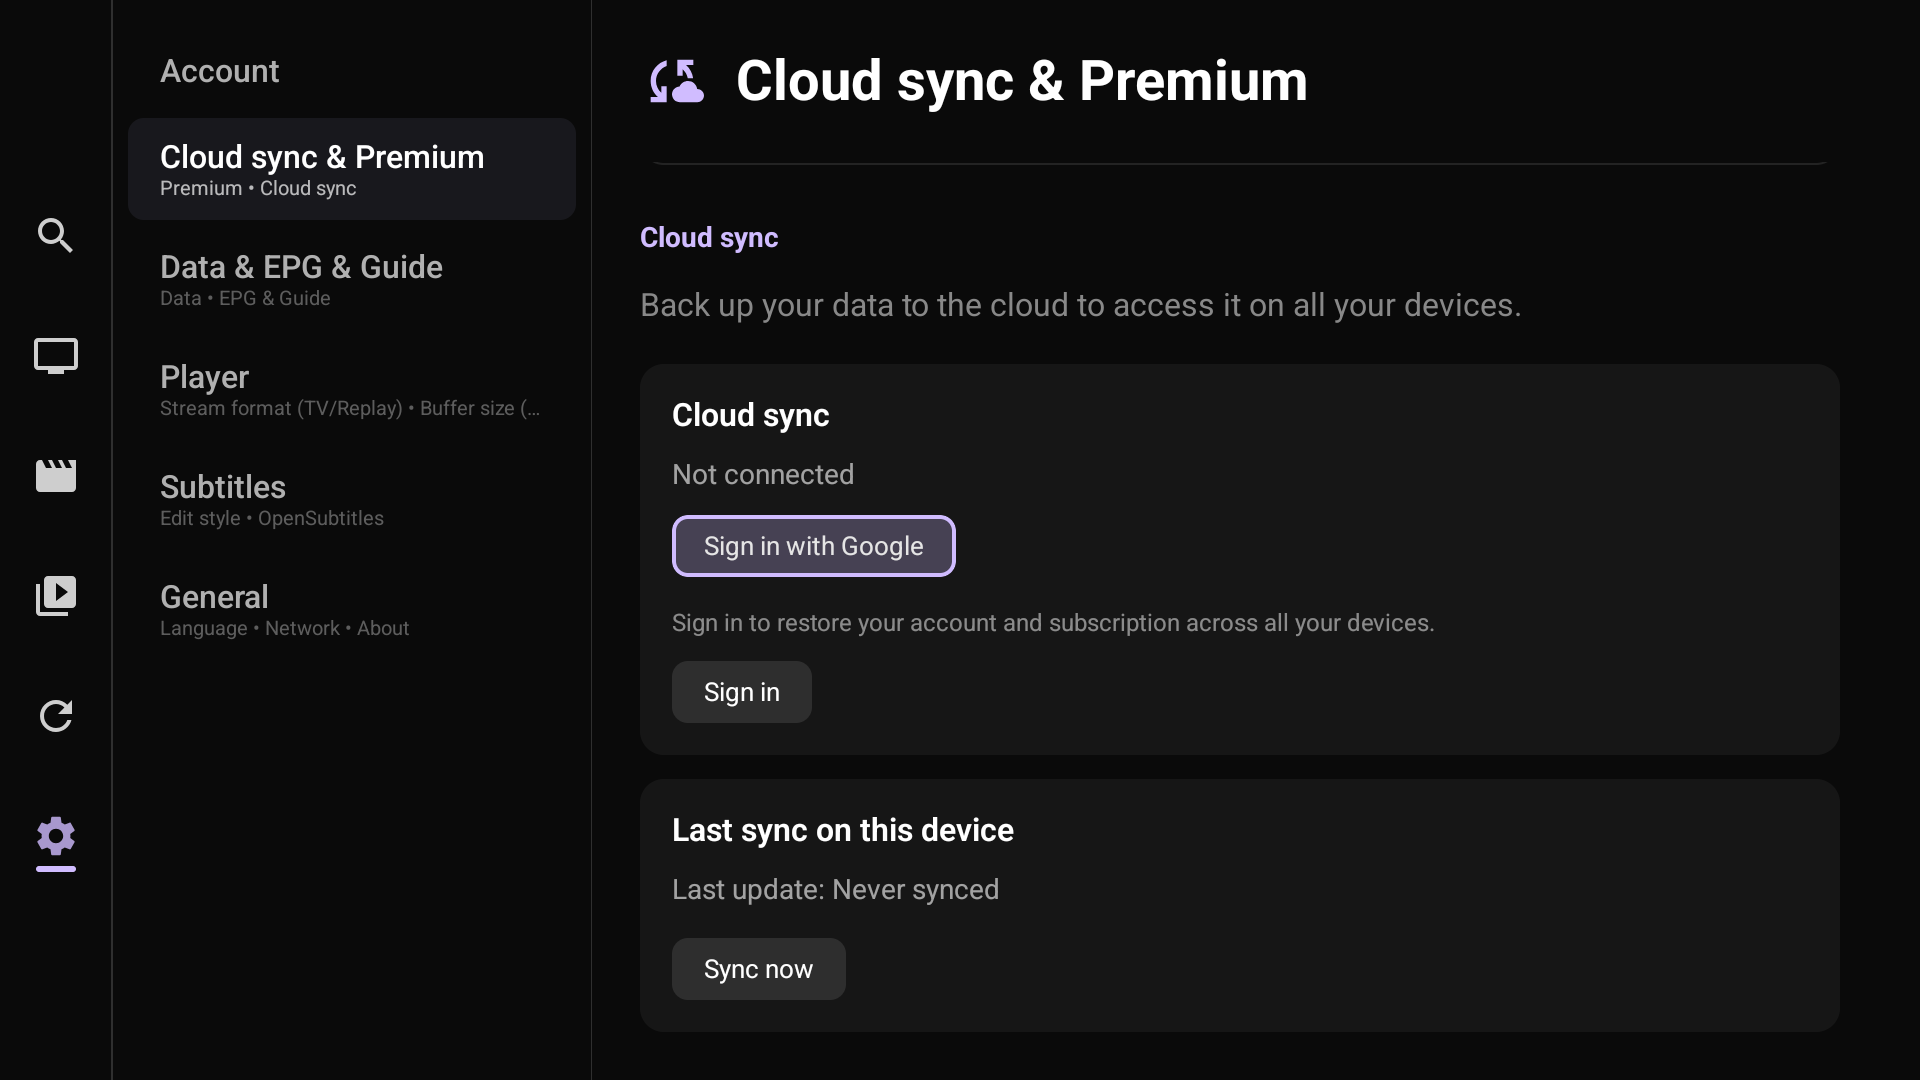
Task: Open search from the sidebar
Action: (56, 236)
